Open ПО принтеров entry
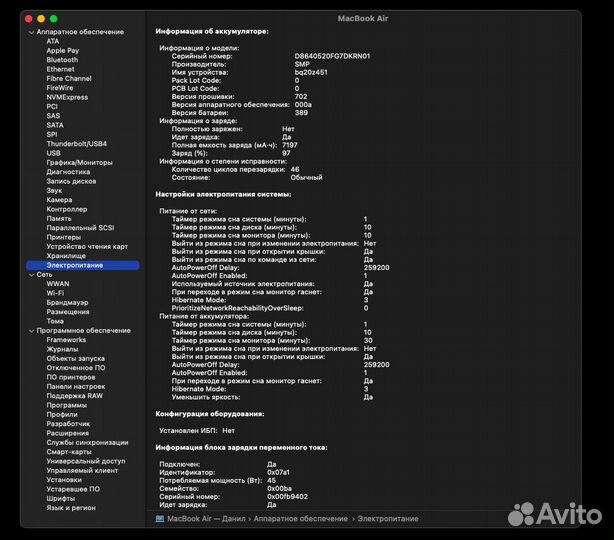This screenshot has height=540, width=614. pos(70,377)
